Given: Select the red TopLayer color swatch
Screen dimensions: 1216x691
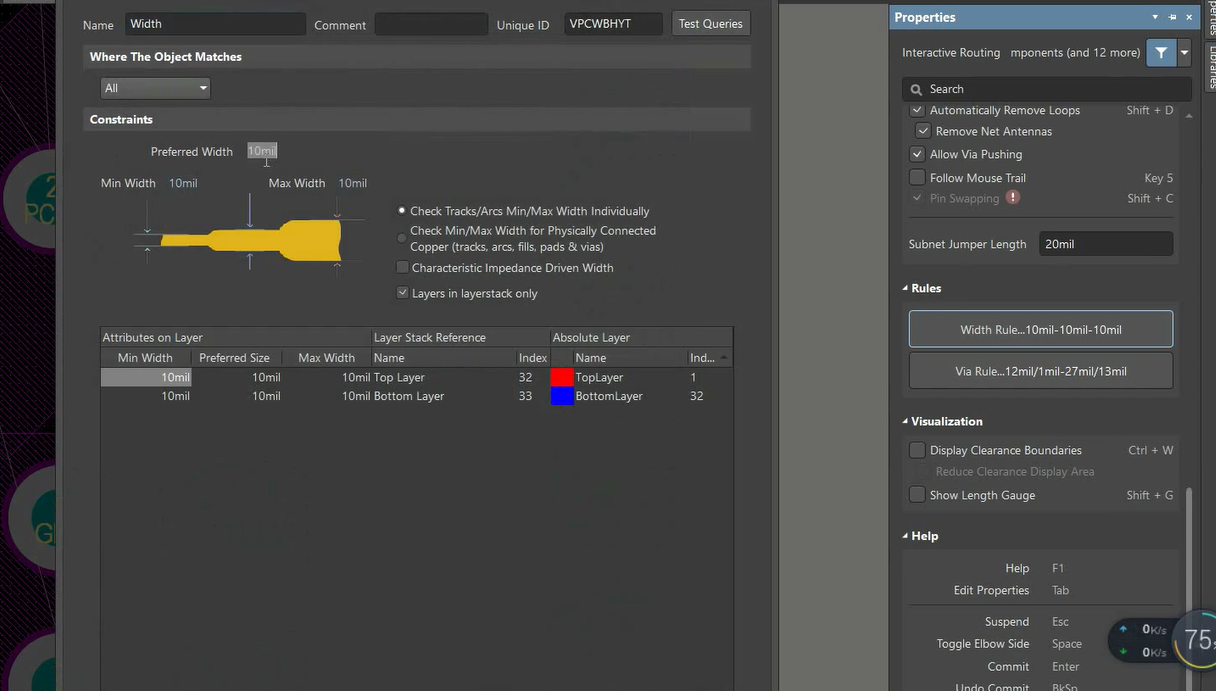Looking at the screenshot, I should (x=562, y=377).
